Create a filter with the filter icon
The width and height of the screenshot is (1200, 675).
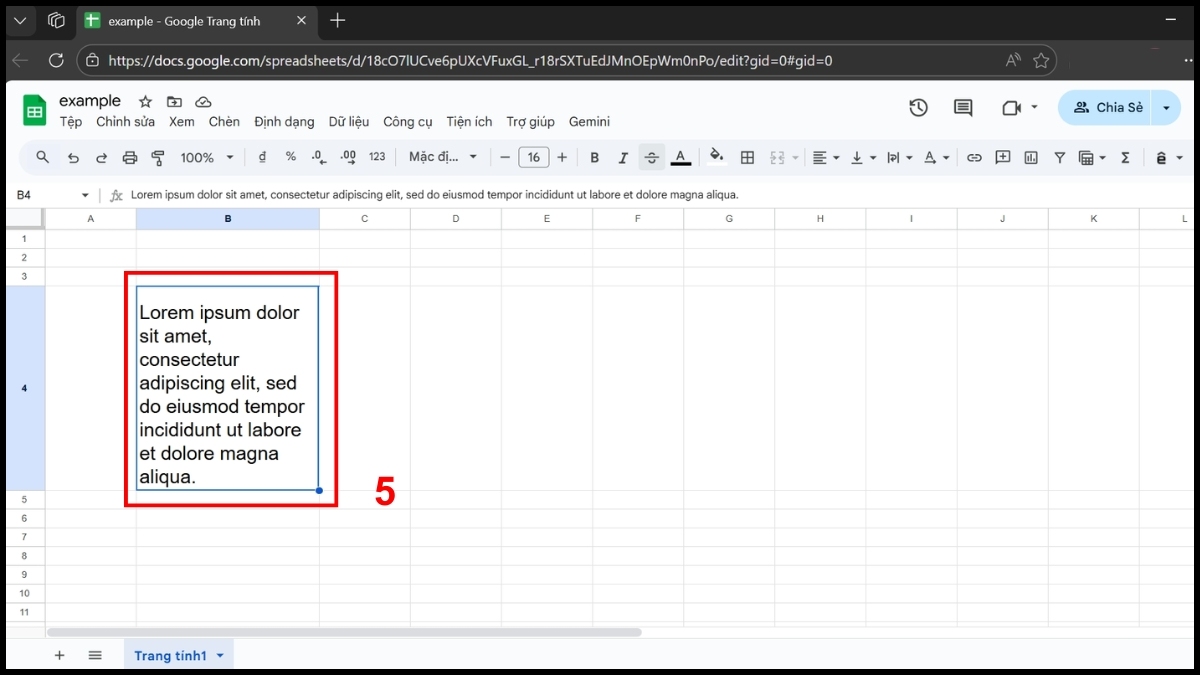pyautogui.click(x=1059, y=157)
